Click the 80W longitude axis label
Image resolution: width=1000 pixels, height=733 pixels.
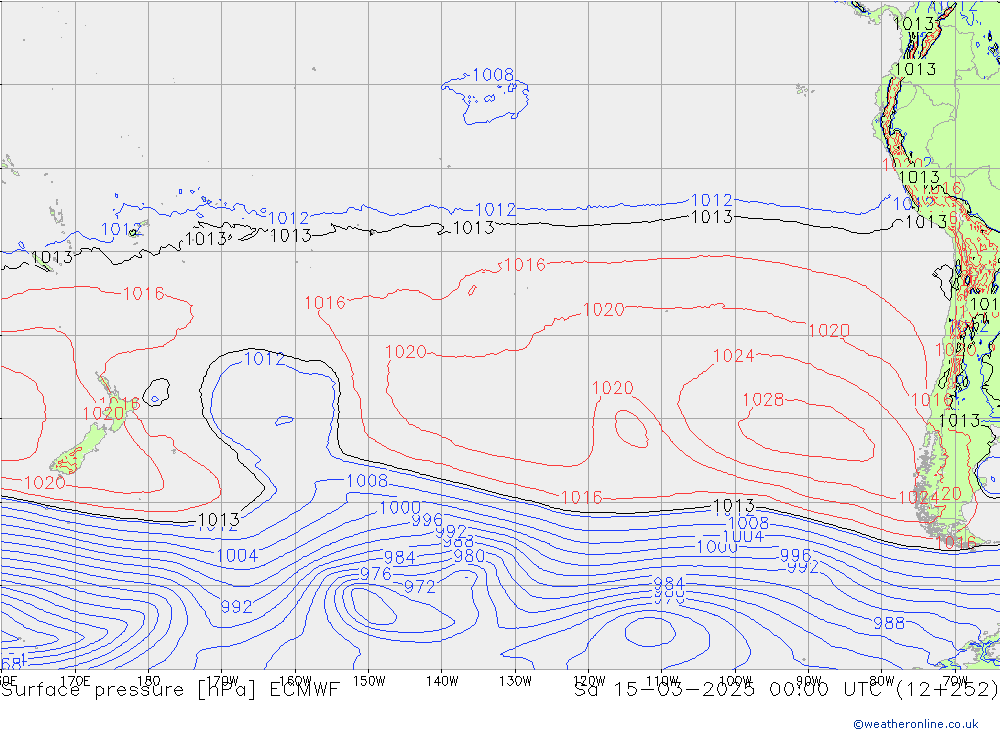point(882,681)
